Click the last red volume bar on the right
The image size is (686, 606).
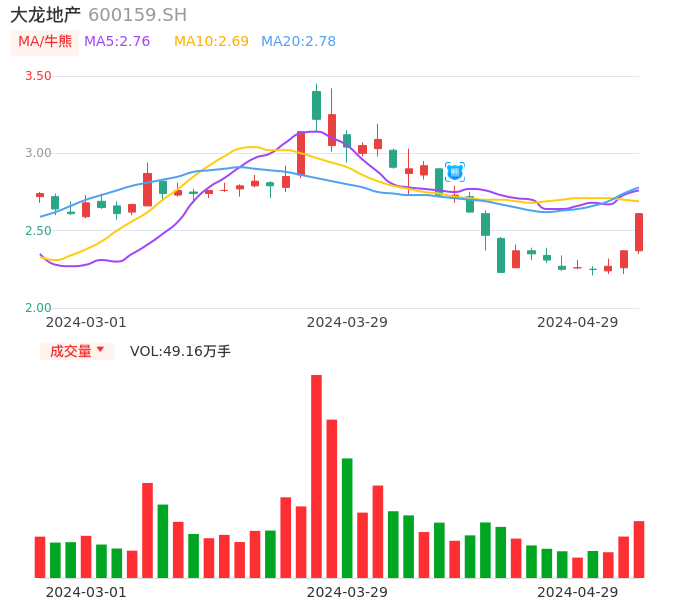639,549
